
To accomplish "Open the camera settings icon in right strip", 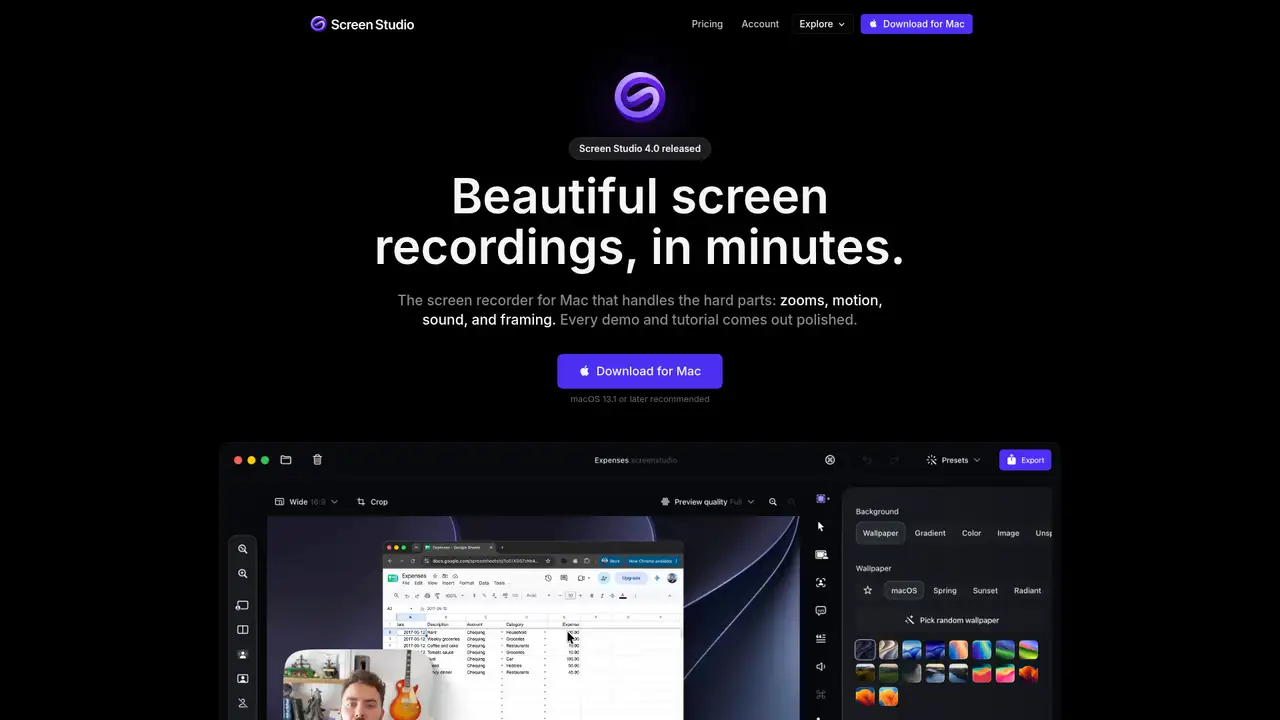I will [821, 555].
